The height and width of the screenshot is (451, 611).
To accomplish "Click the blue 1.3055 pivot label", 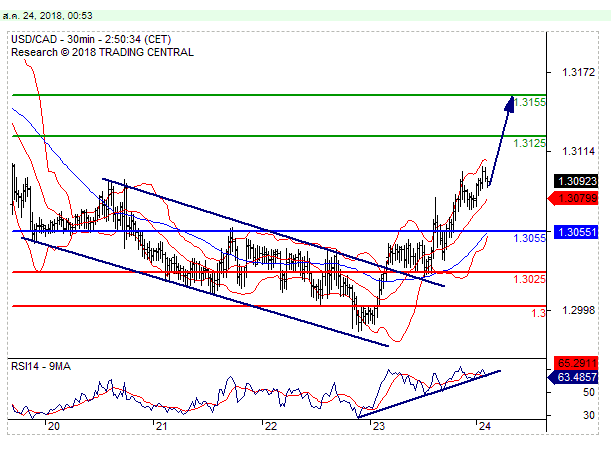I will click(530, 238).
